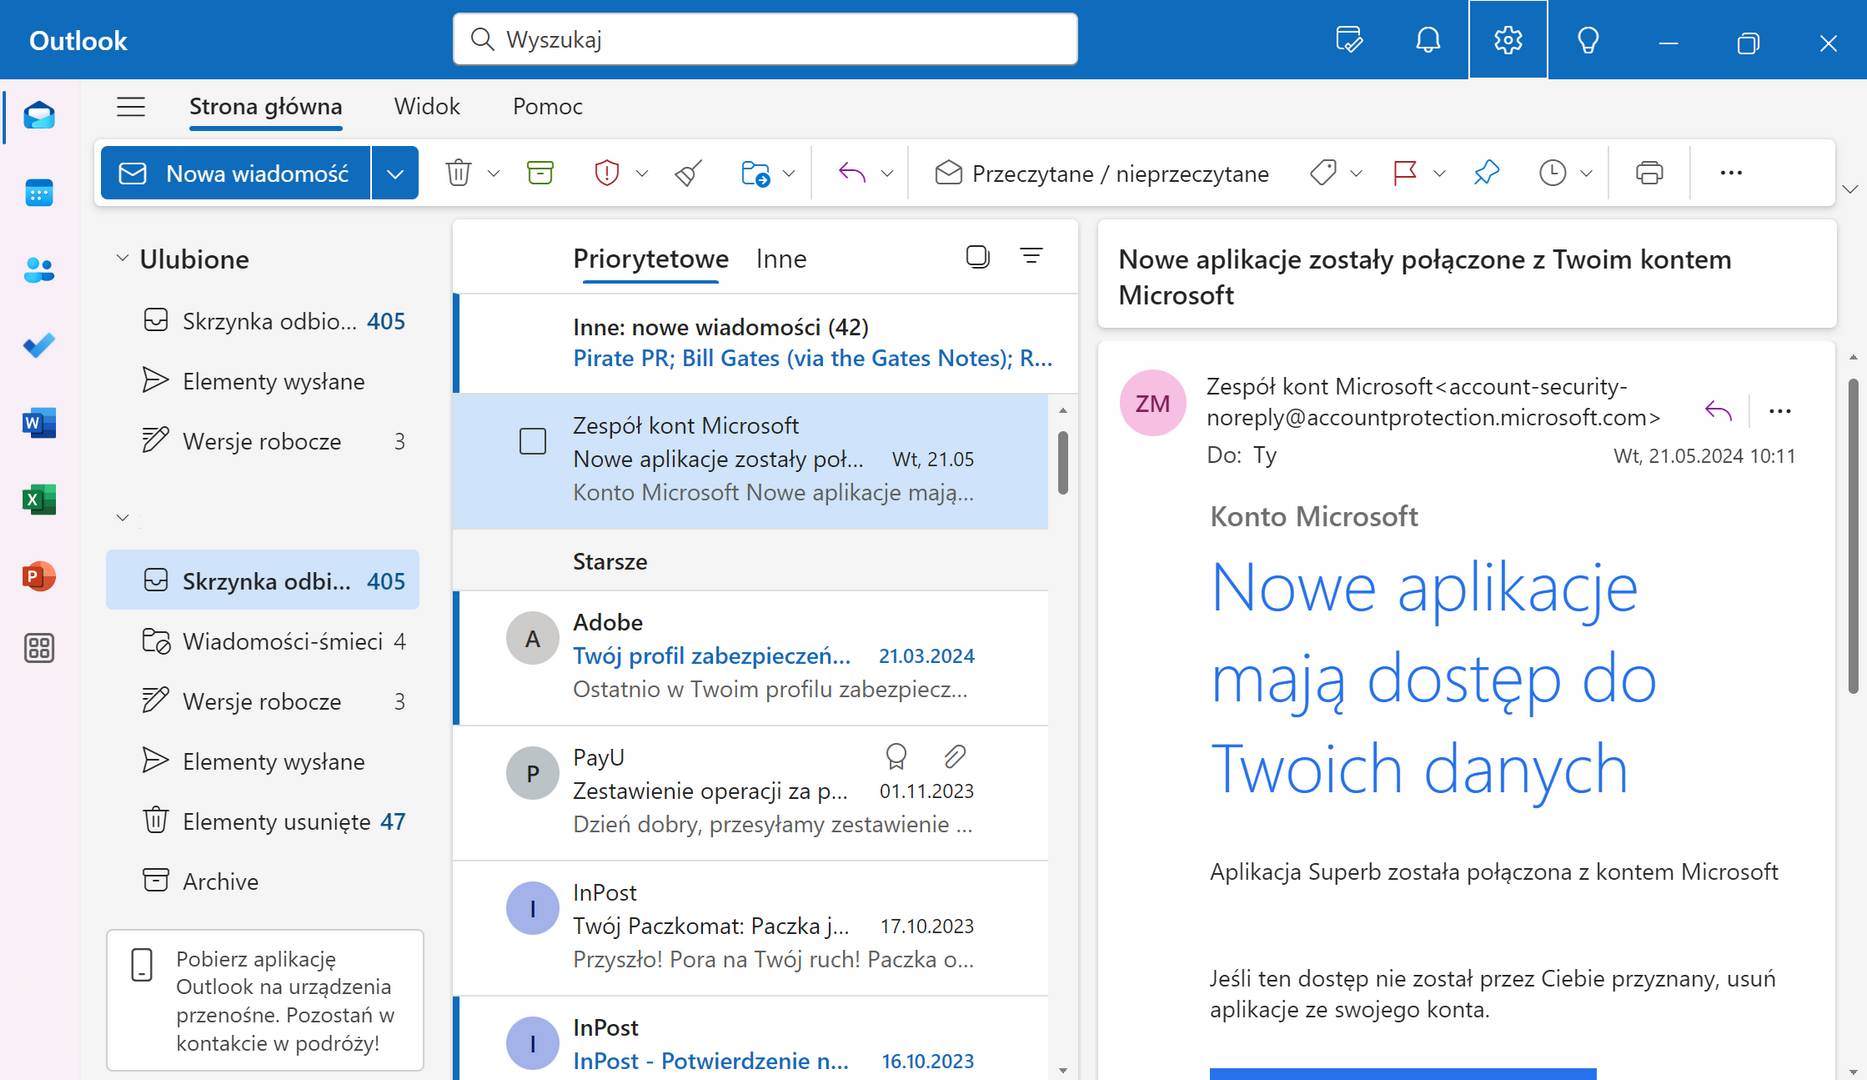Click the Snooze clock icon
The image size is (1867, 1080).
click(x=1552, y=173)
